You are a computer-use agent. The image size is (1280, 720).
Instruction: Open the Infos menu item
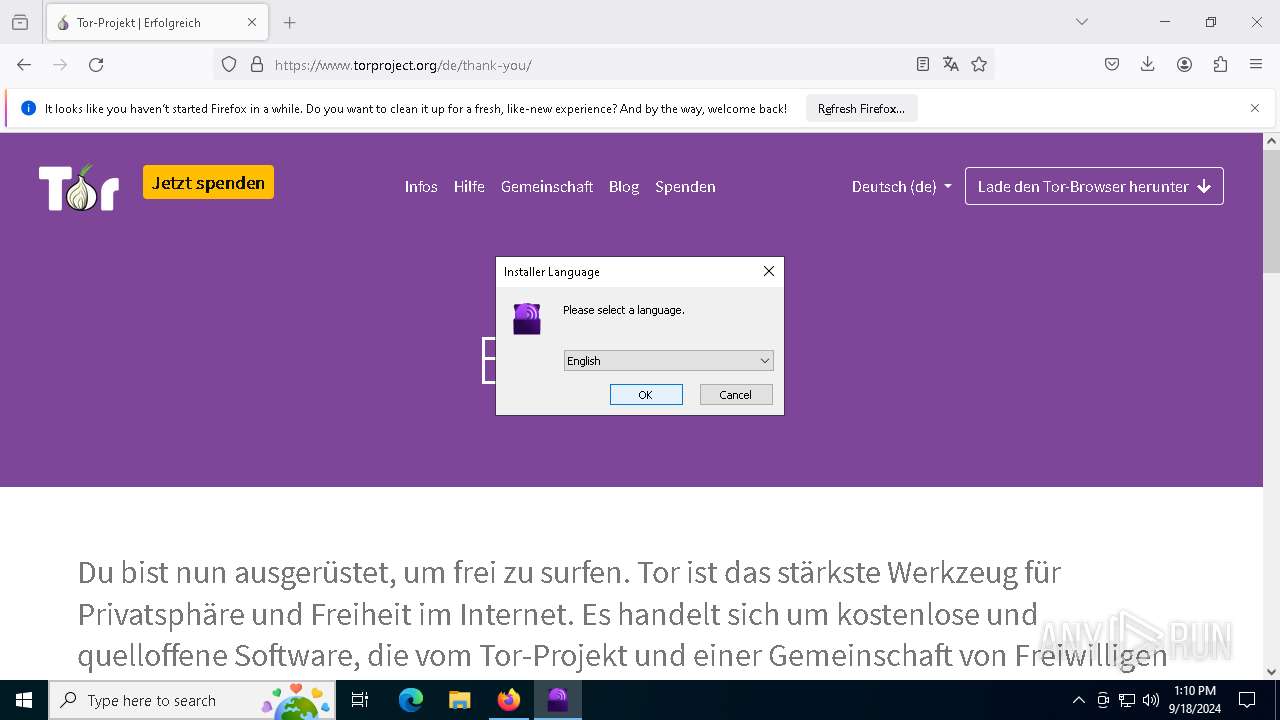[x=421, y=187]
